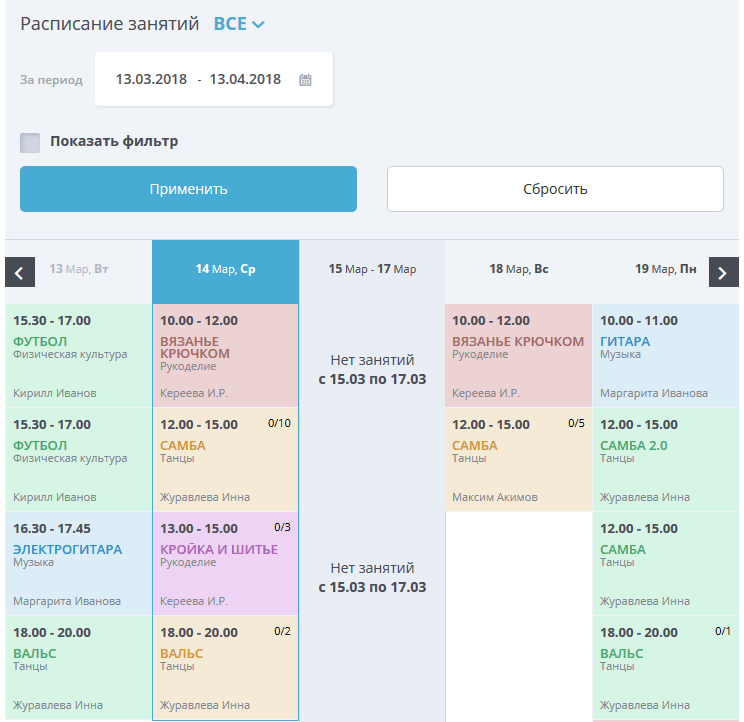The width and height of the screenshot is (744, 722).
Task: Select the 14 Мар, Ср day tab
Action: point(225,270)
